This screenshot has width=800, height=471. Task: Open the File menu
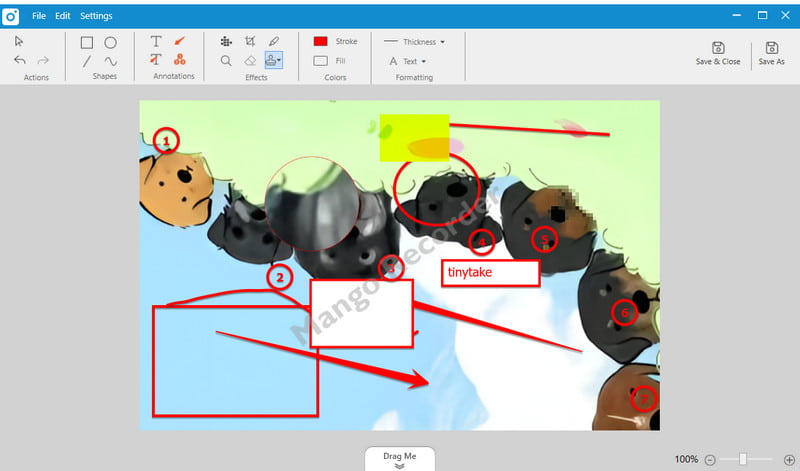click(39, 16)
